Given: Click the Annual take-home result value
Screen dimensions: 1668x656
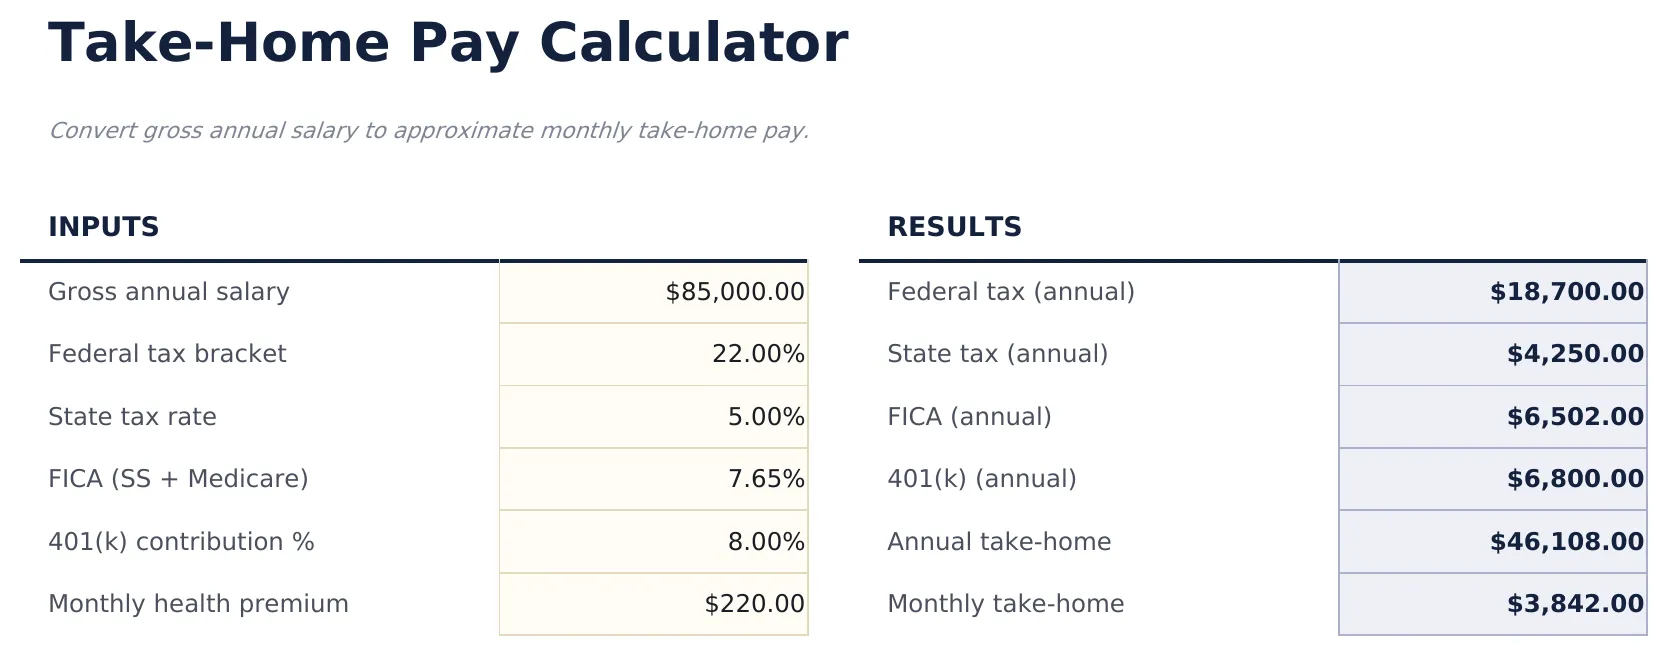Looking at the screenshot, I should 1491,541.
